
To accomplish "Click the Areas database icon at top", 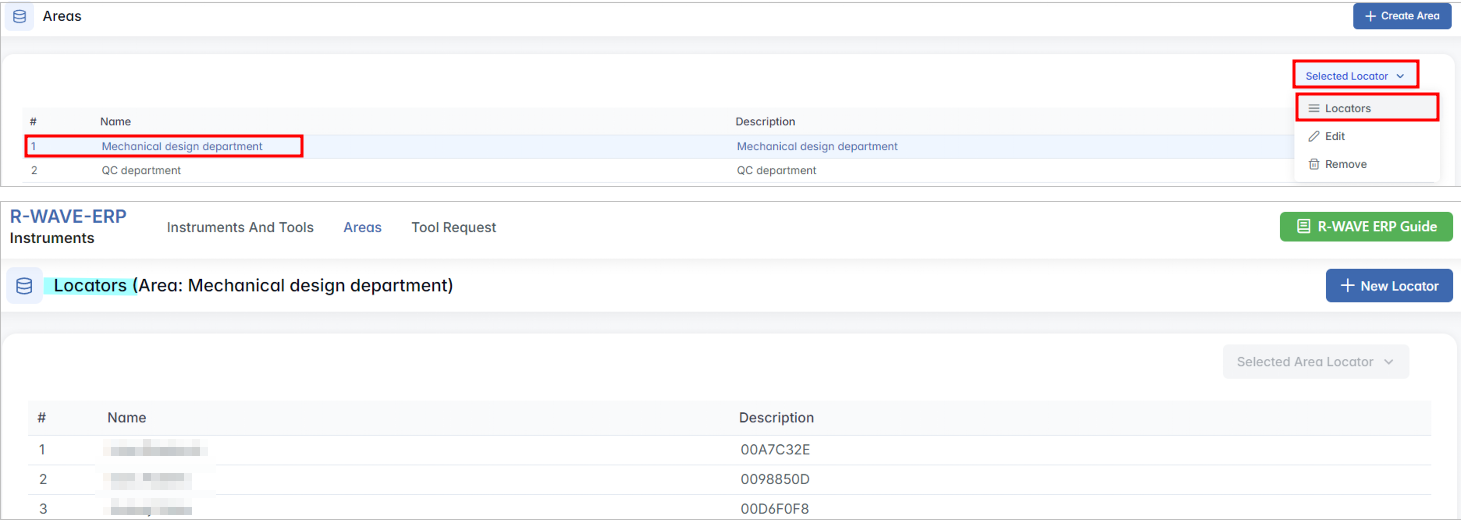I will (x=19, y=16).
